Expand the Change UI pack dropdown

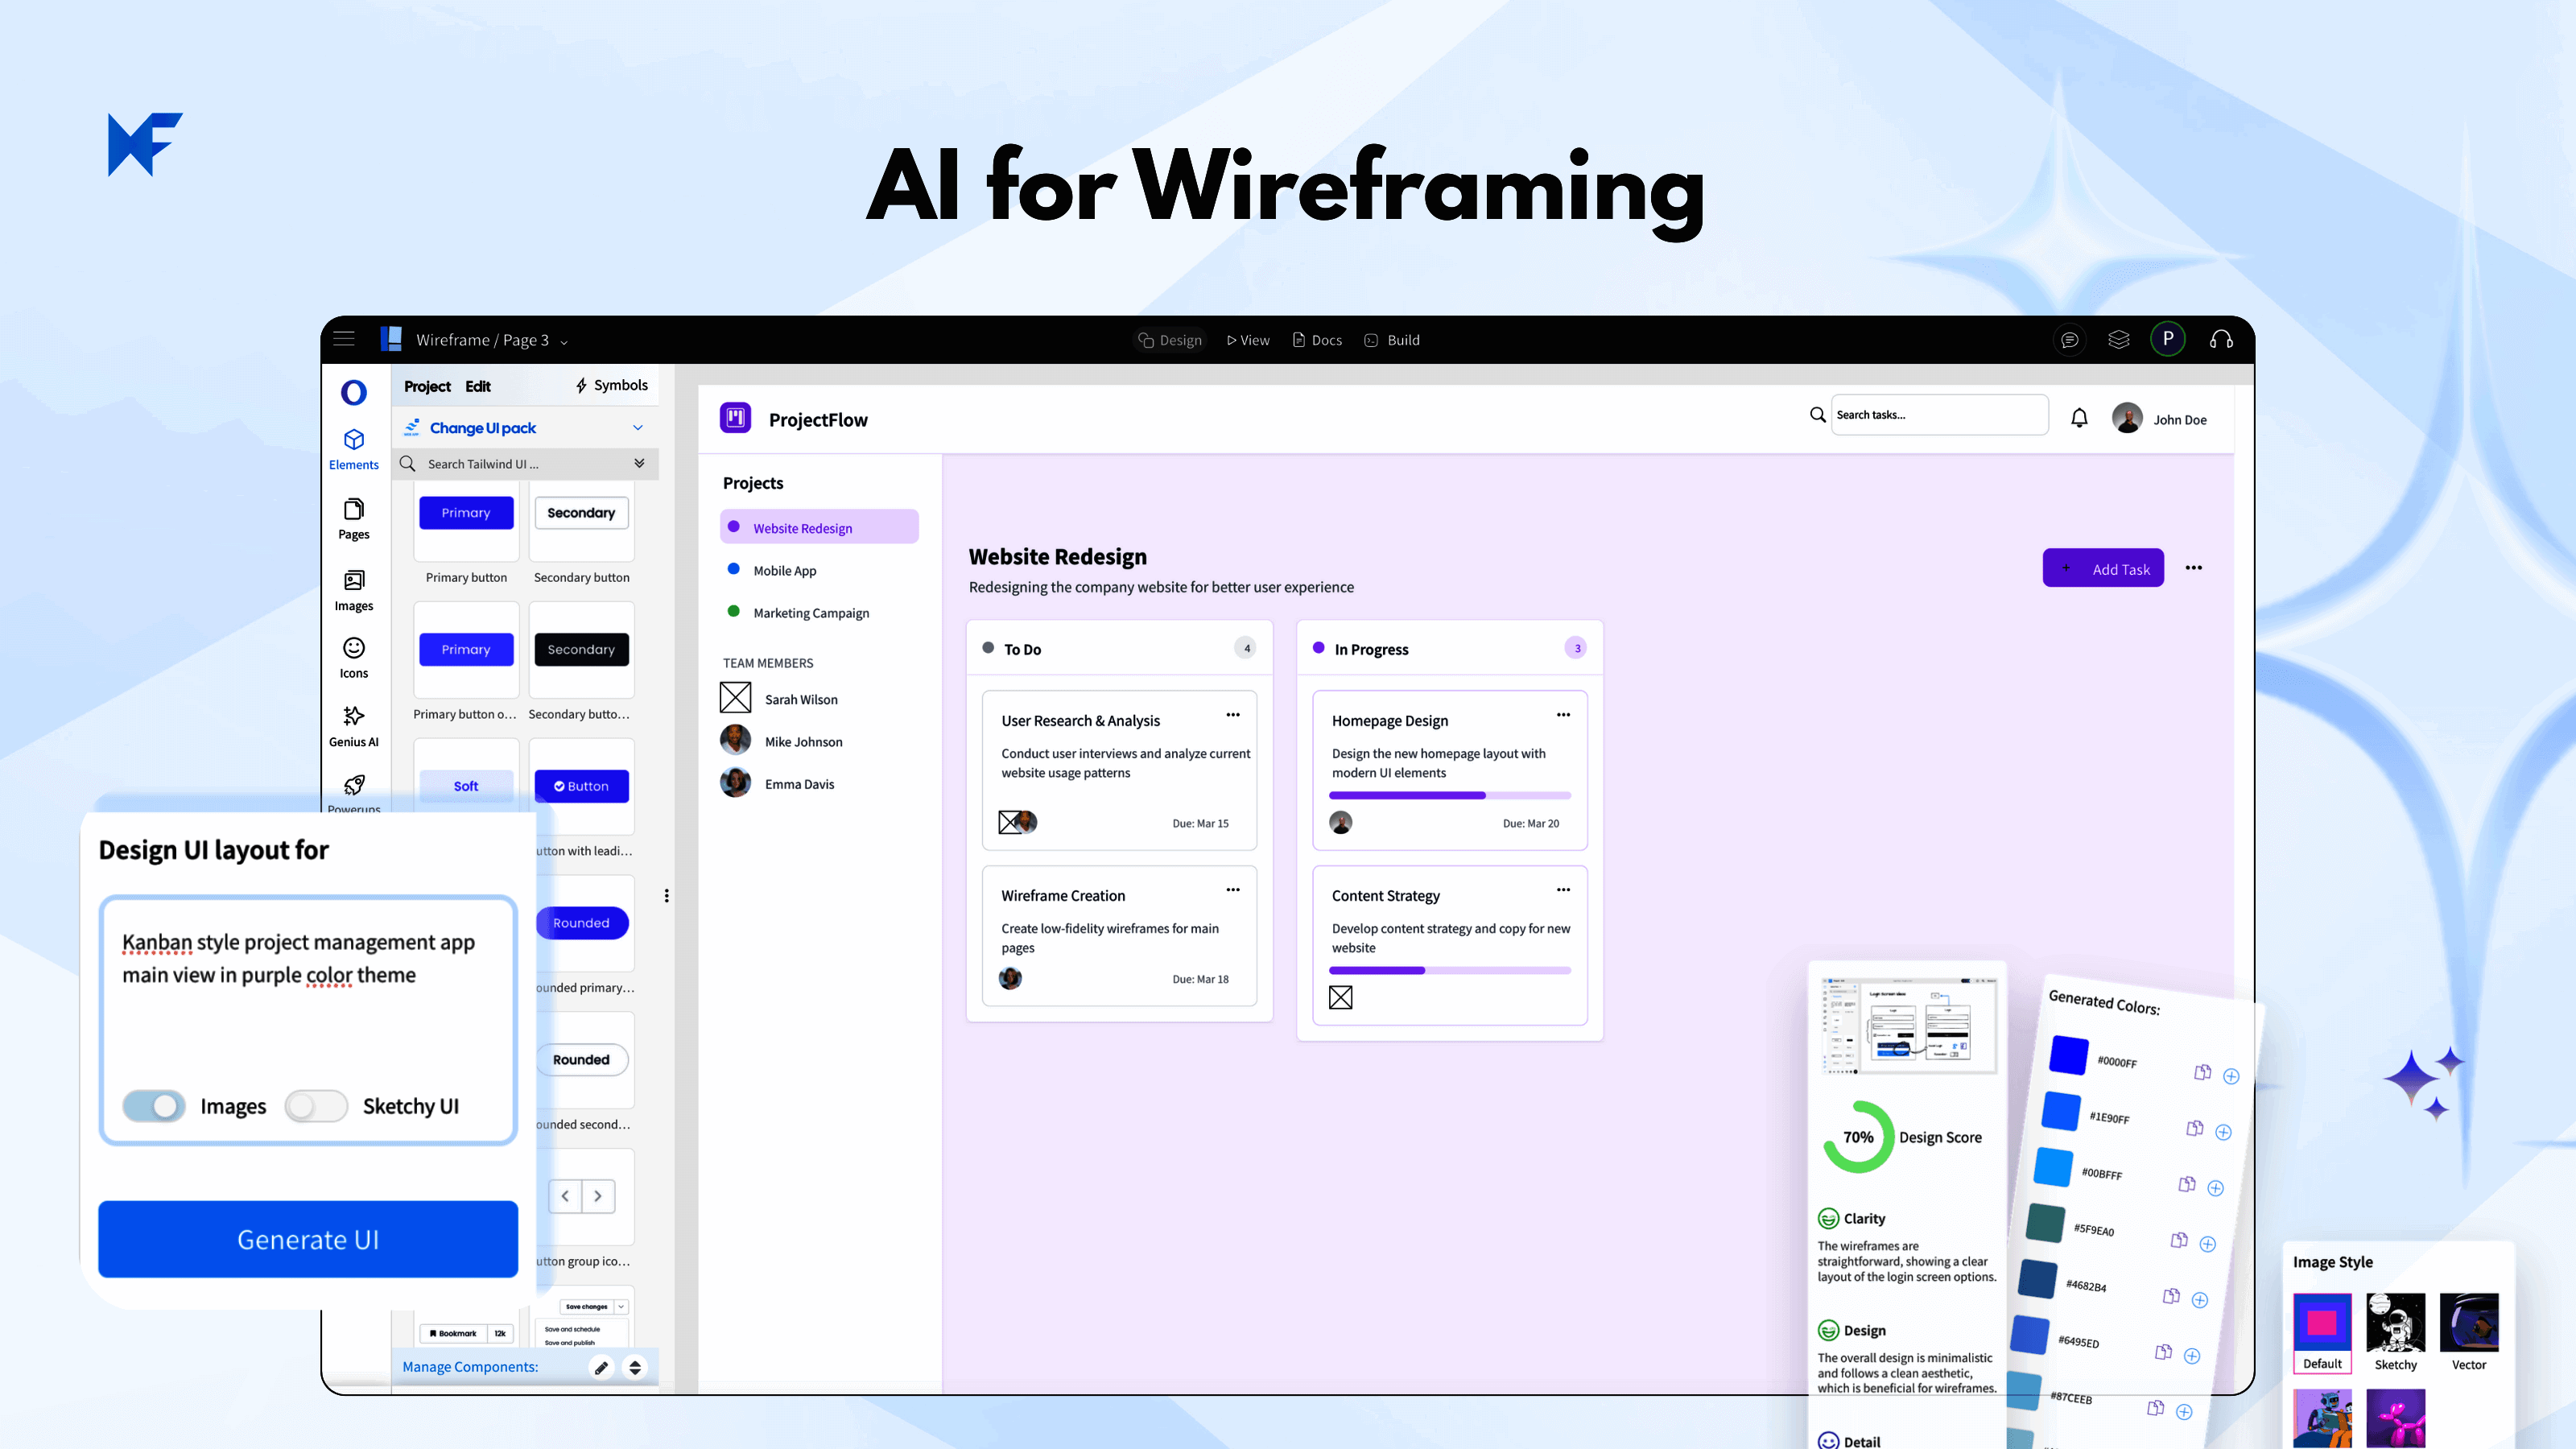pos(637,428)
